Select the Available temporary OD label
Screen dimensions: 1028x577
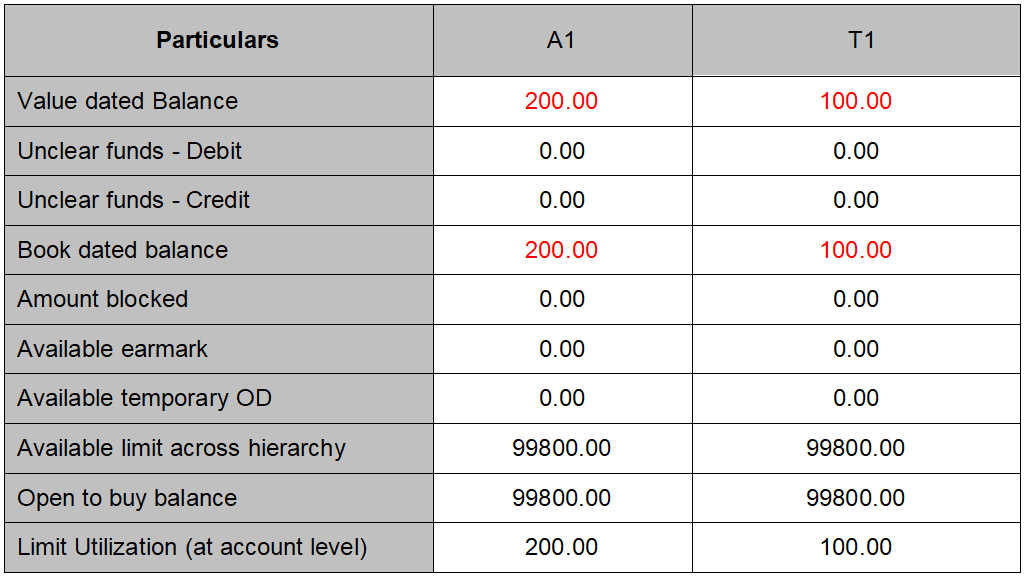coord(145,398)
